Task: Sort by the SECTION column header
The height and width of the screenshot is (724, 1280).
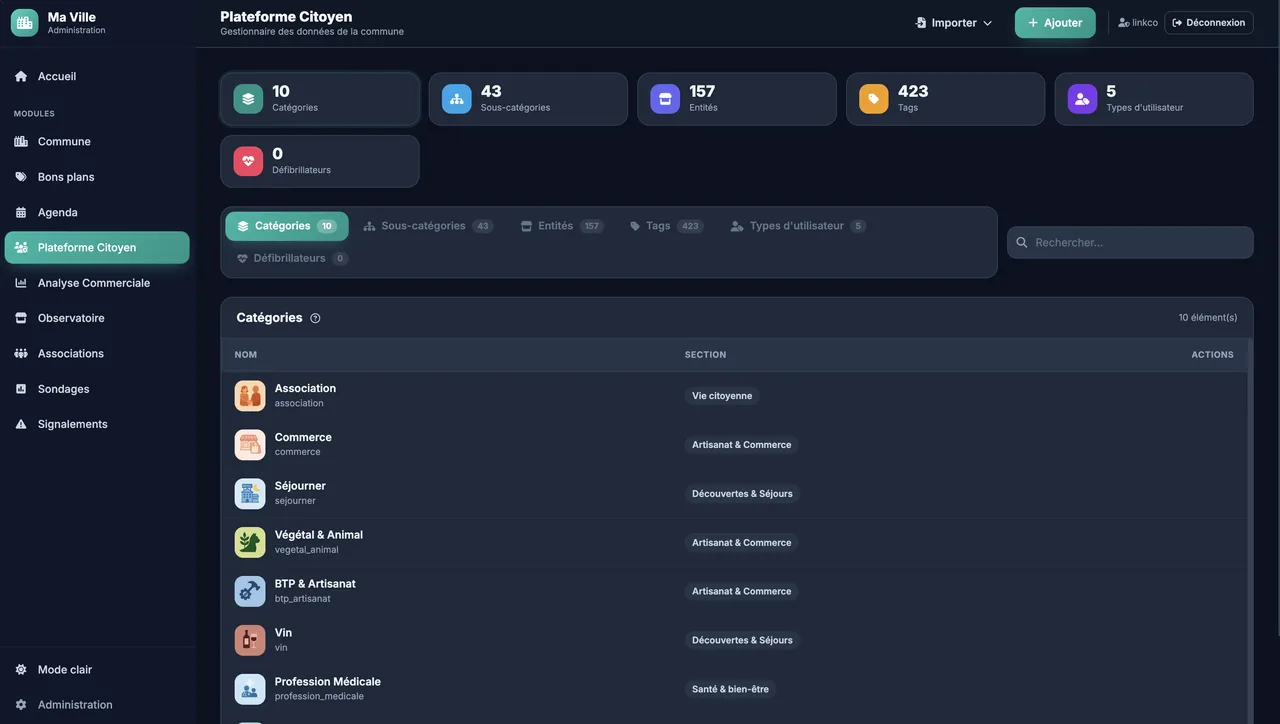Action: (x=705, y=355)
